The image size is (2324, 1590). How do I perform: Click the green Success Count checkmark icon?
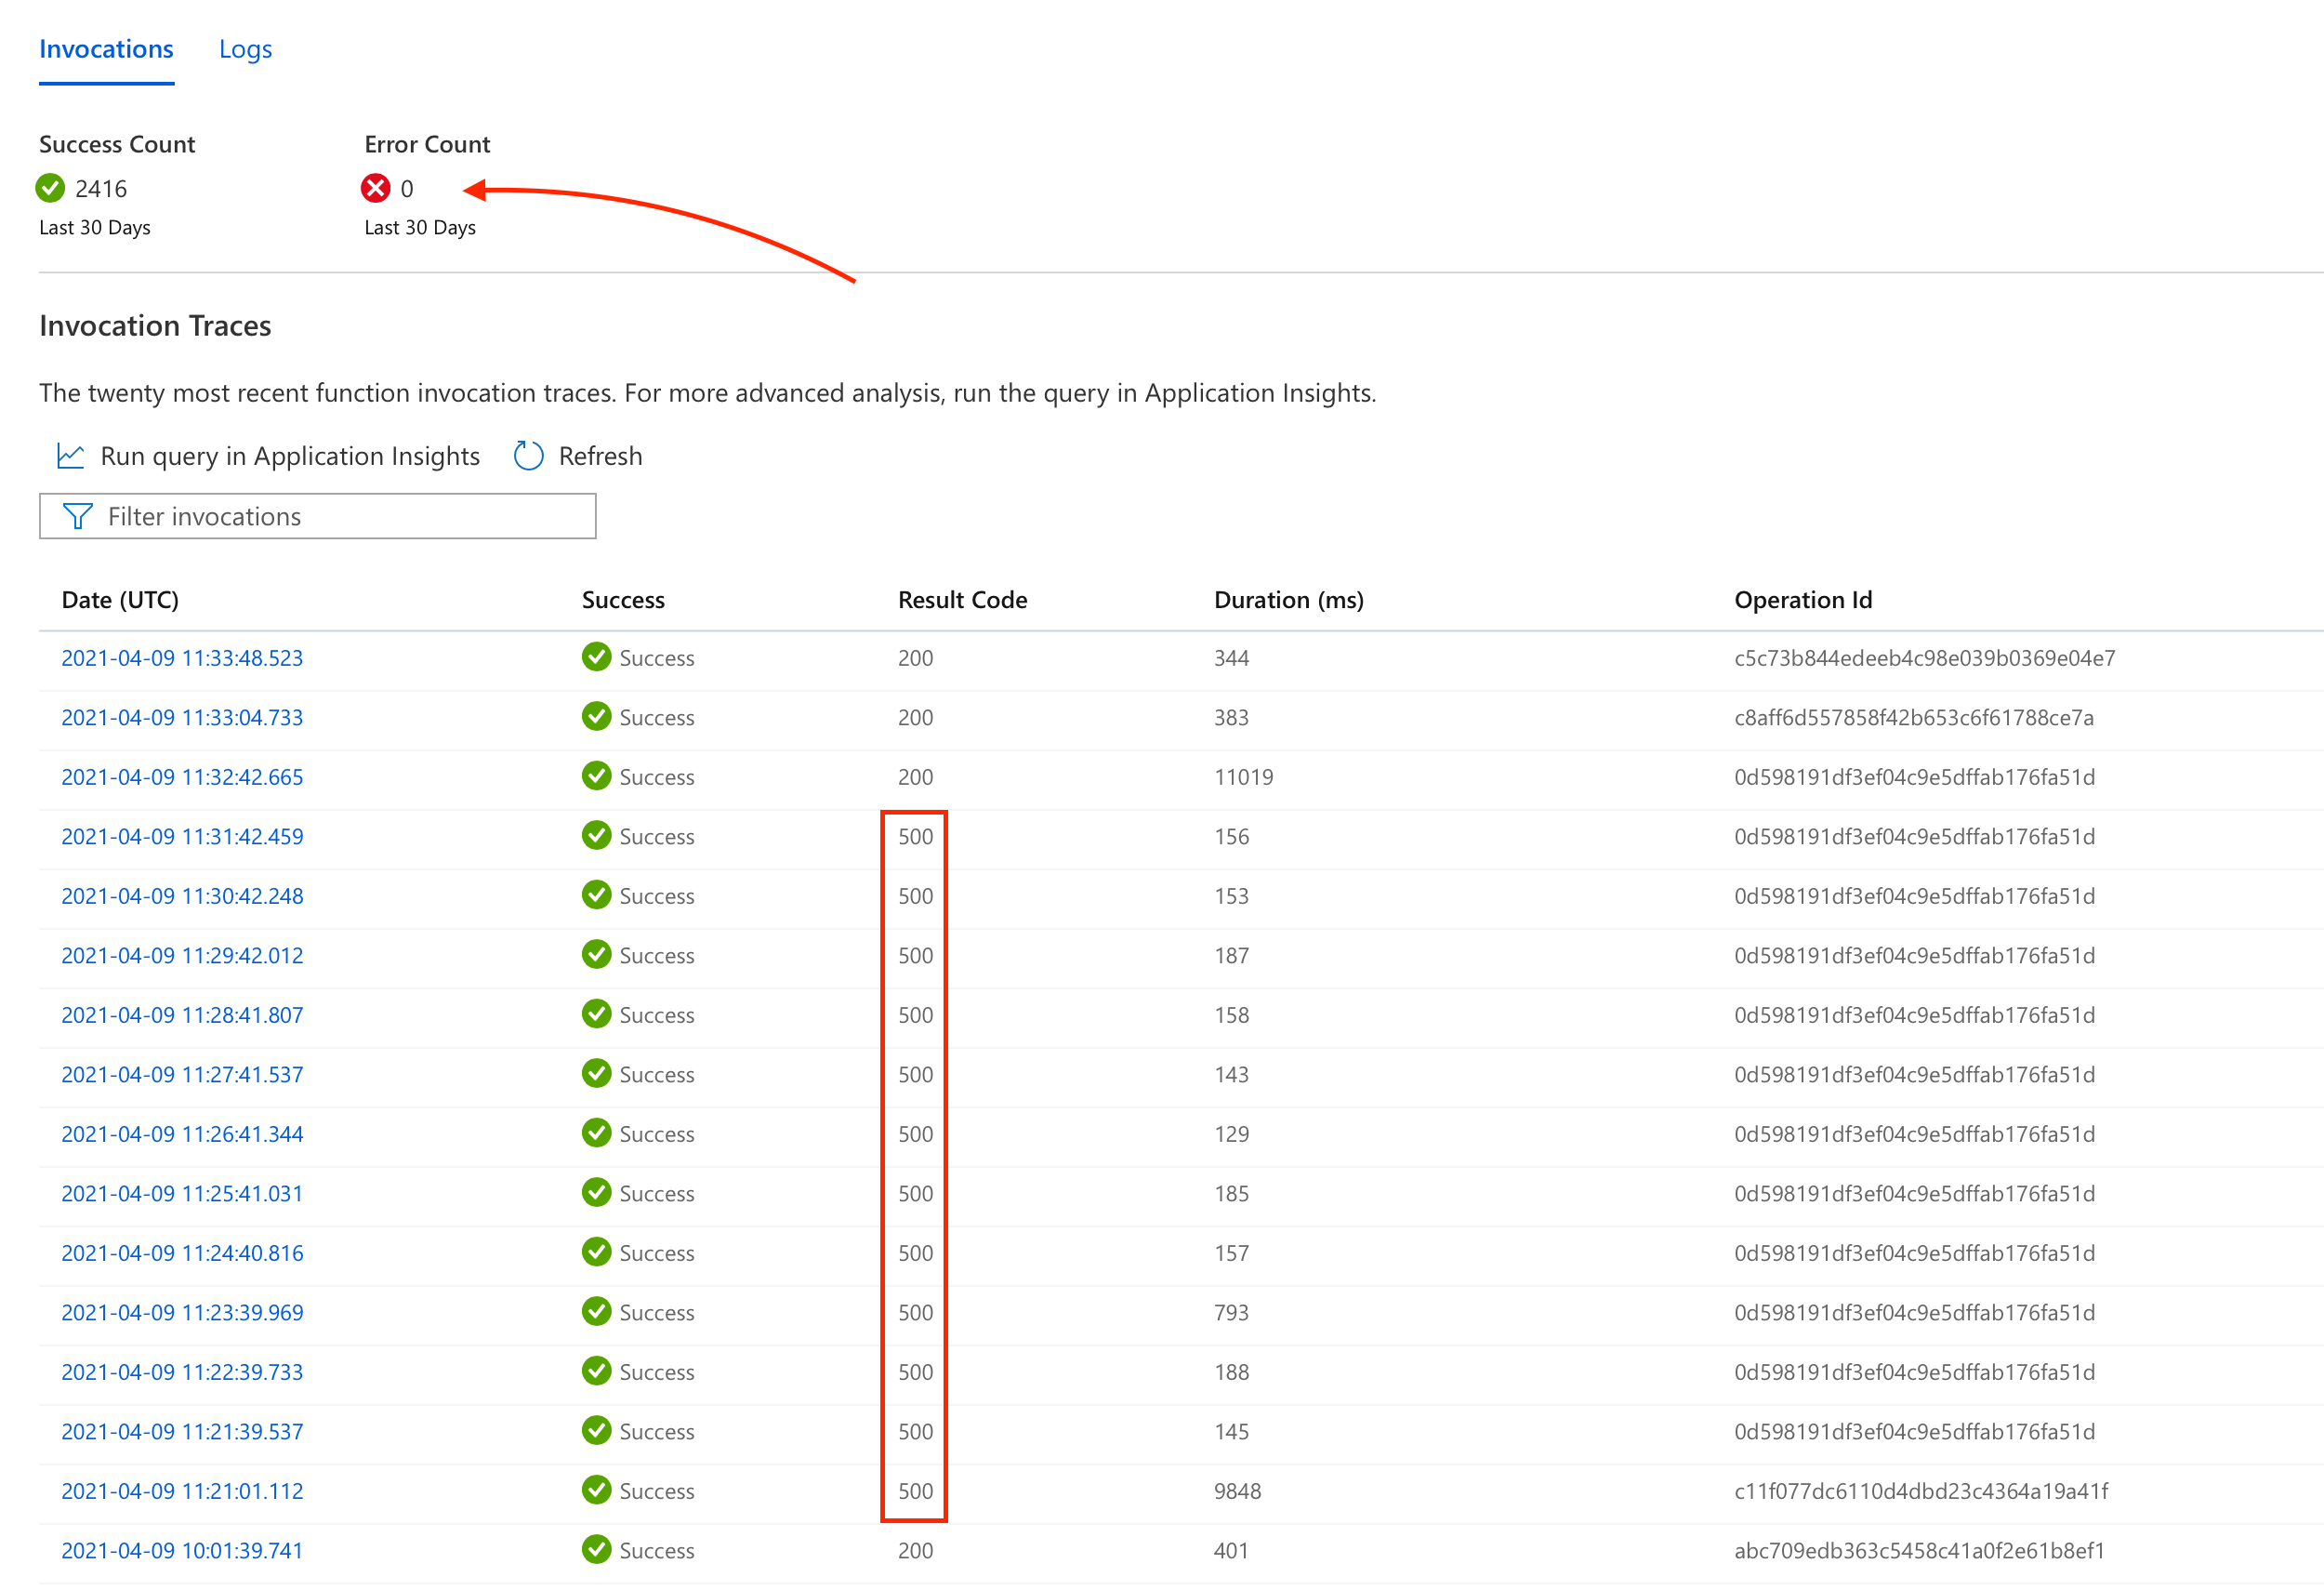coord(50,188)
